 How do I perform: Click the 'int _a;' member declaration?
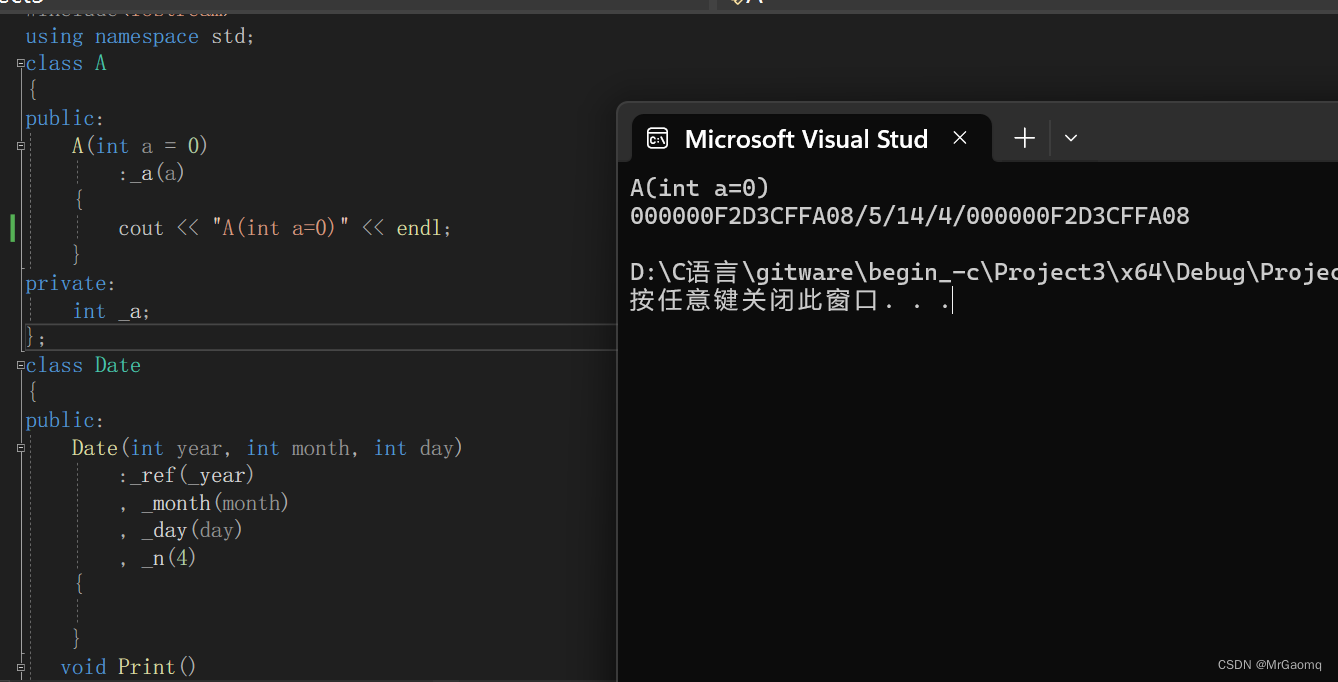tap(111, 311)
